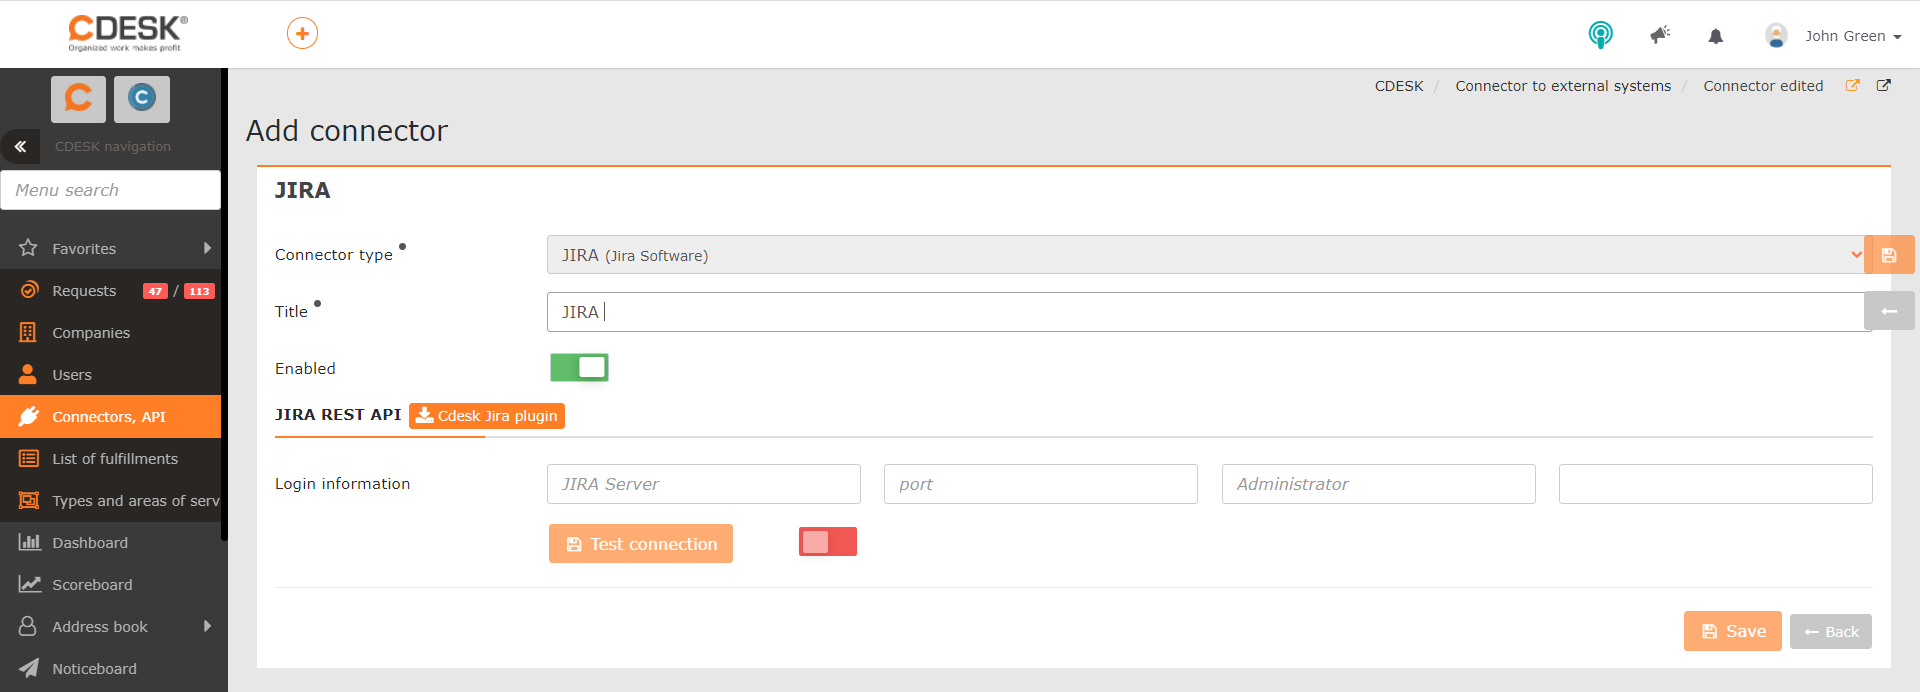Open Scoreboard in the sidebar
This screenshot has height=692, width=1920.
pos(110,585)
